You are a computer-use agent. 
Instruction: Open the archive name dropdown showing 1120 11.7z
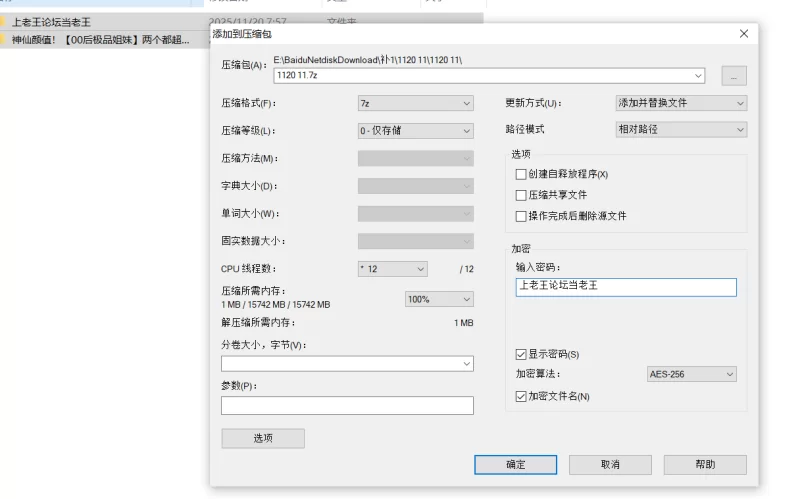489,76
